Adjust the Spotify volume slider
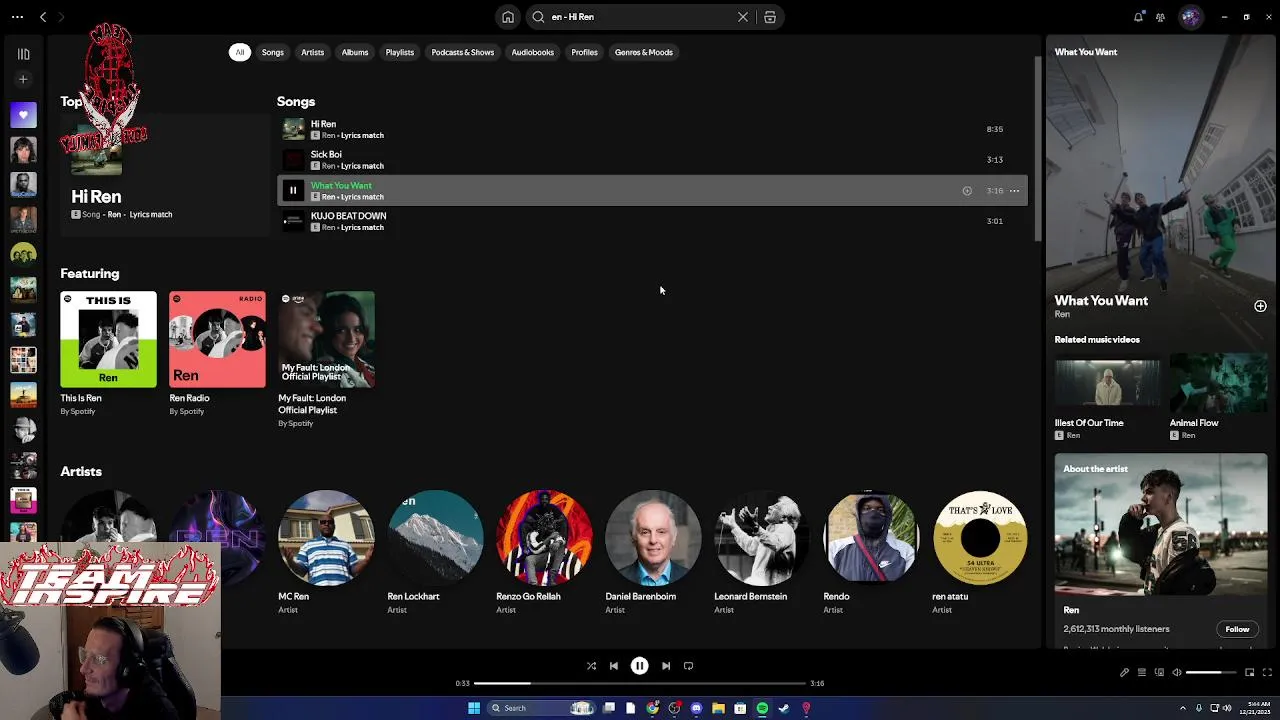This screenshot has width=1280, height=720. coord(1211,673)
